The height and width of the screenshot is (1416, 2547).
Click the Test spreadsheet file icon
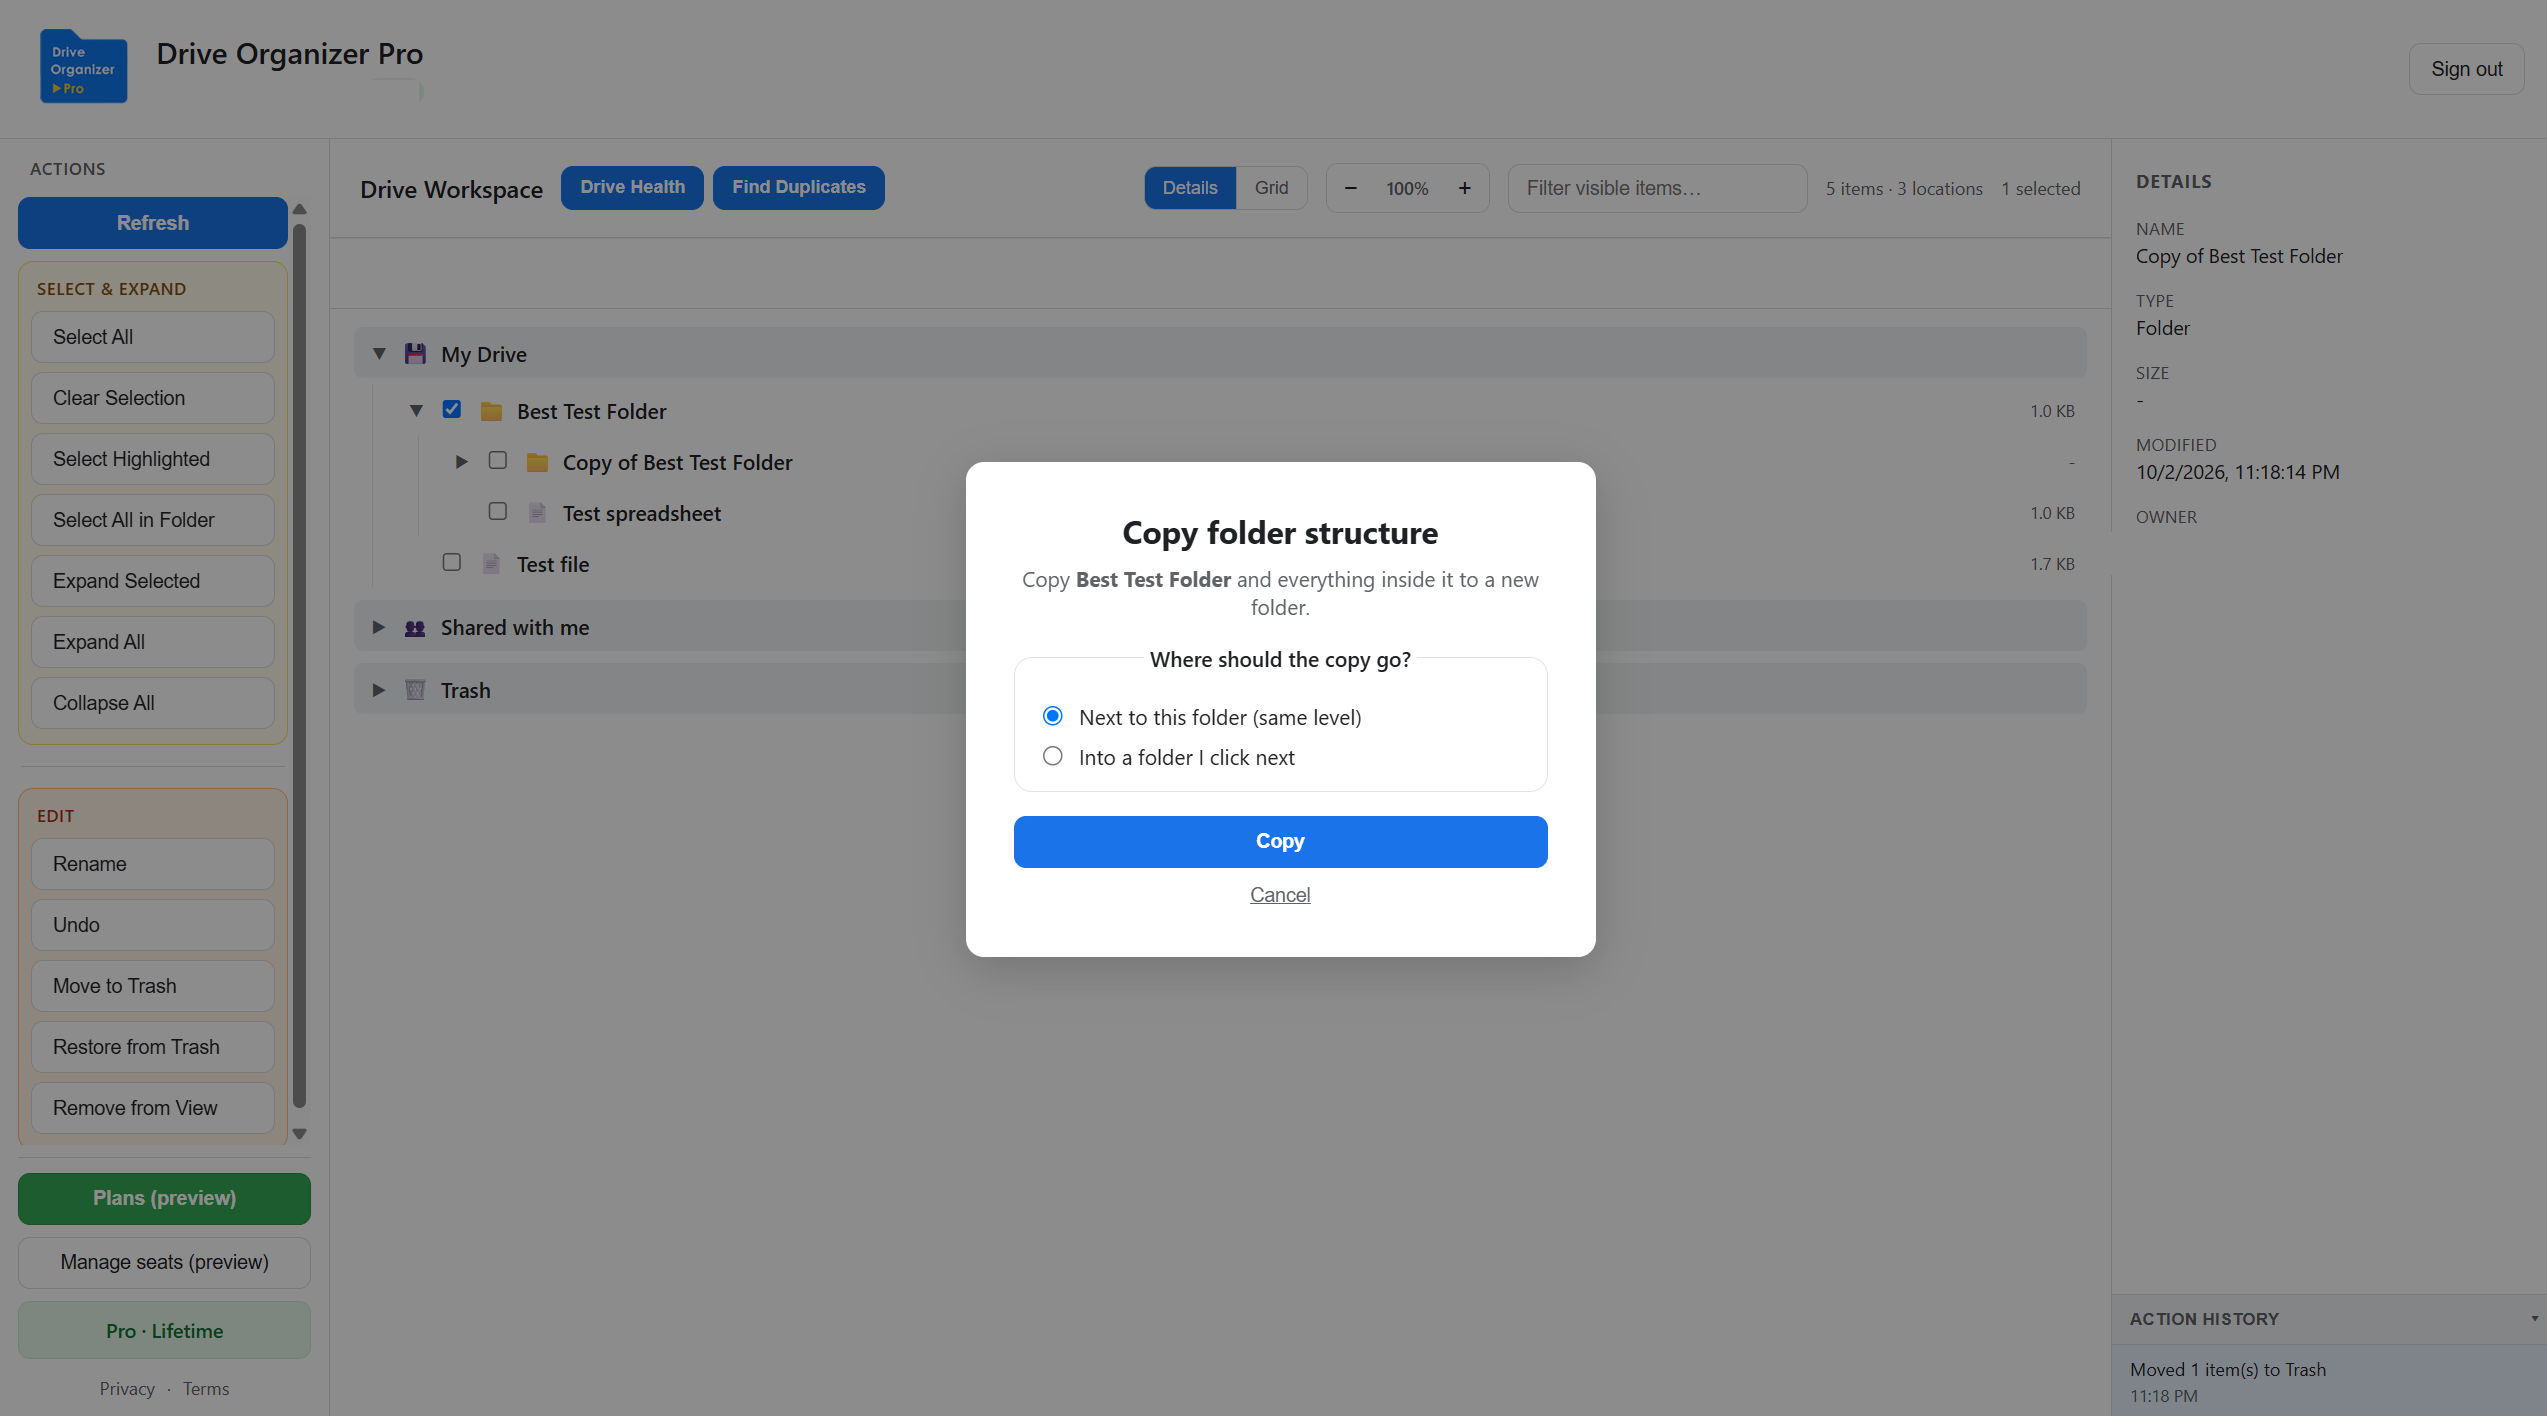pos(537,513)
